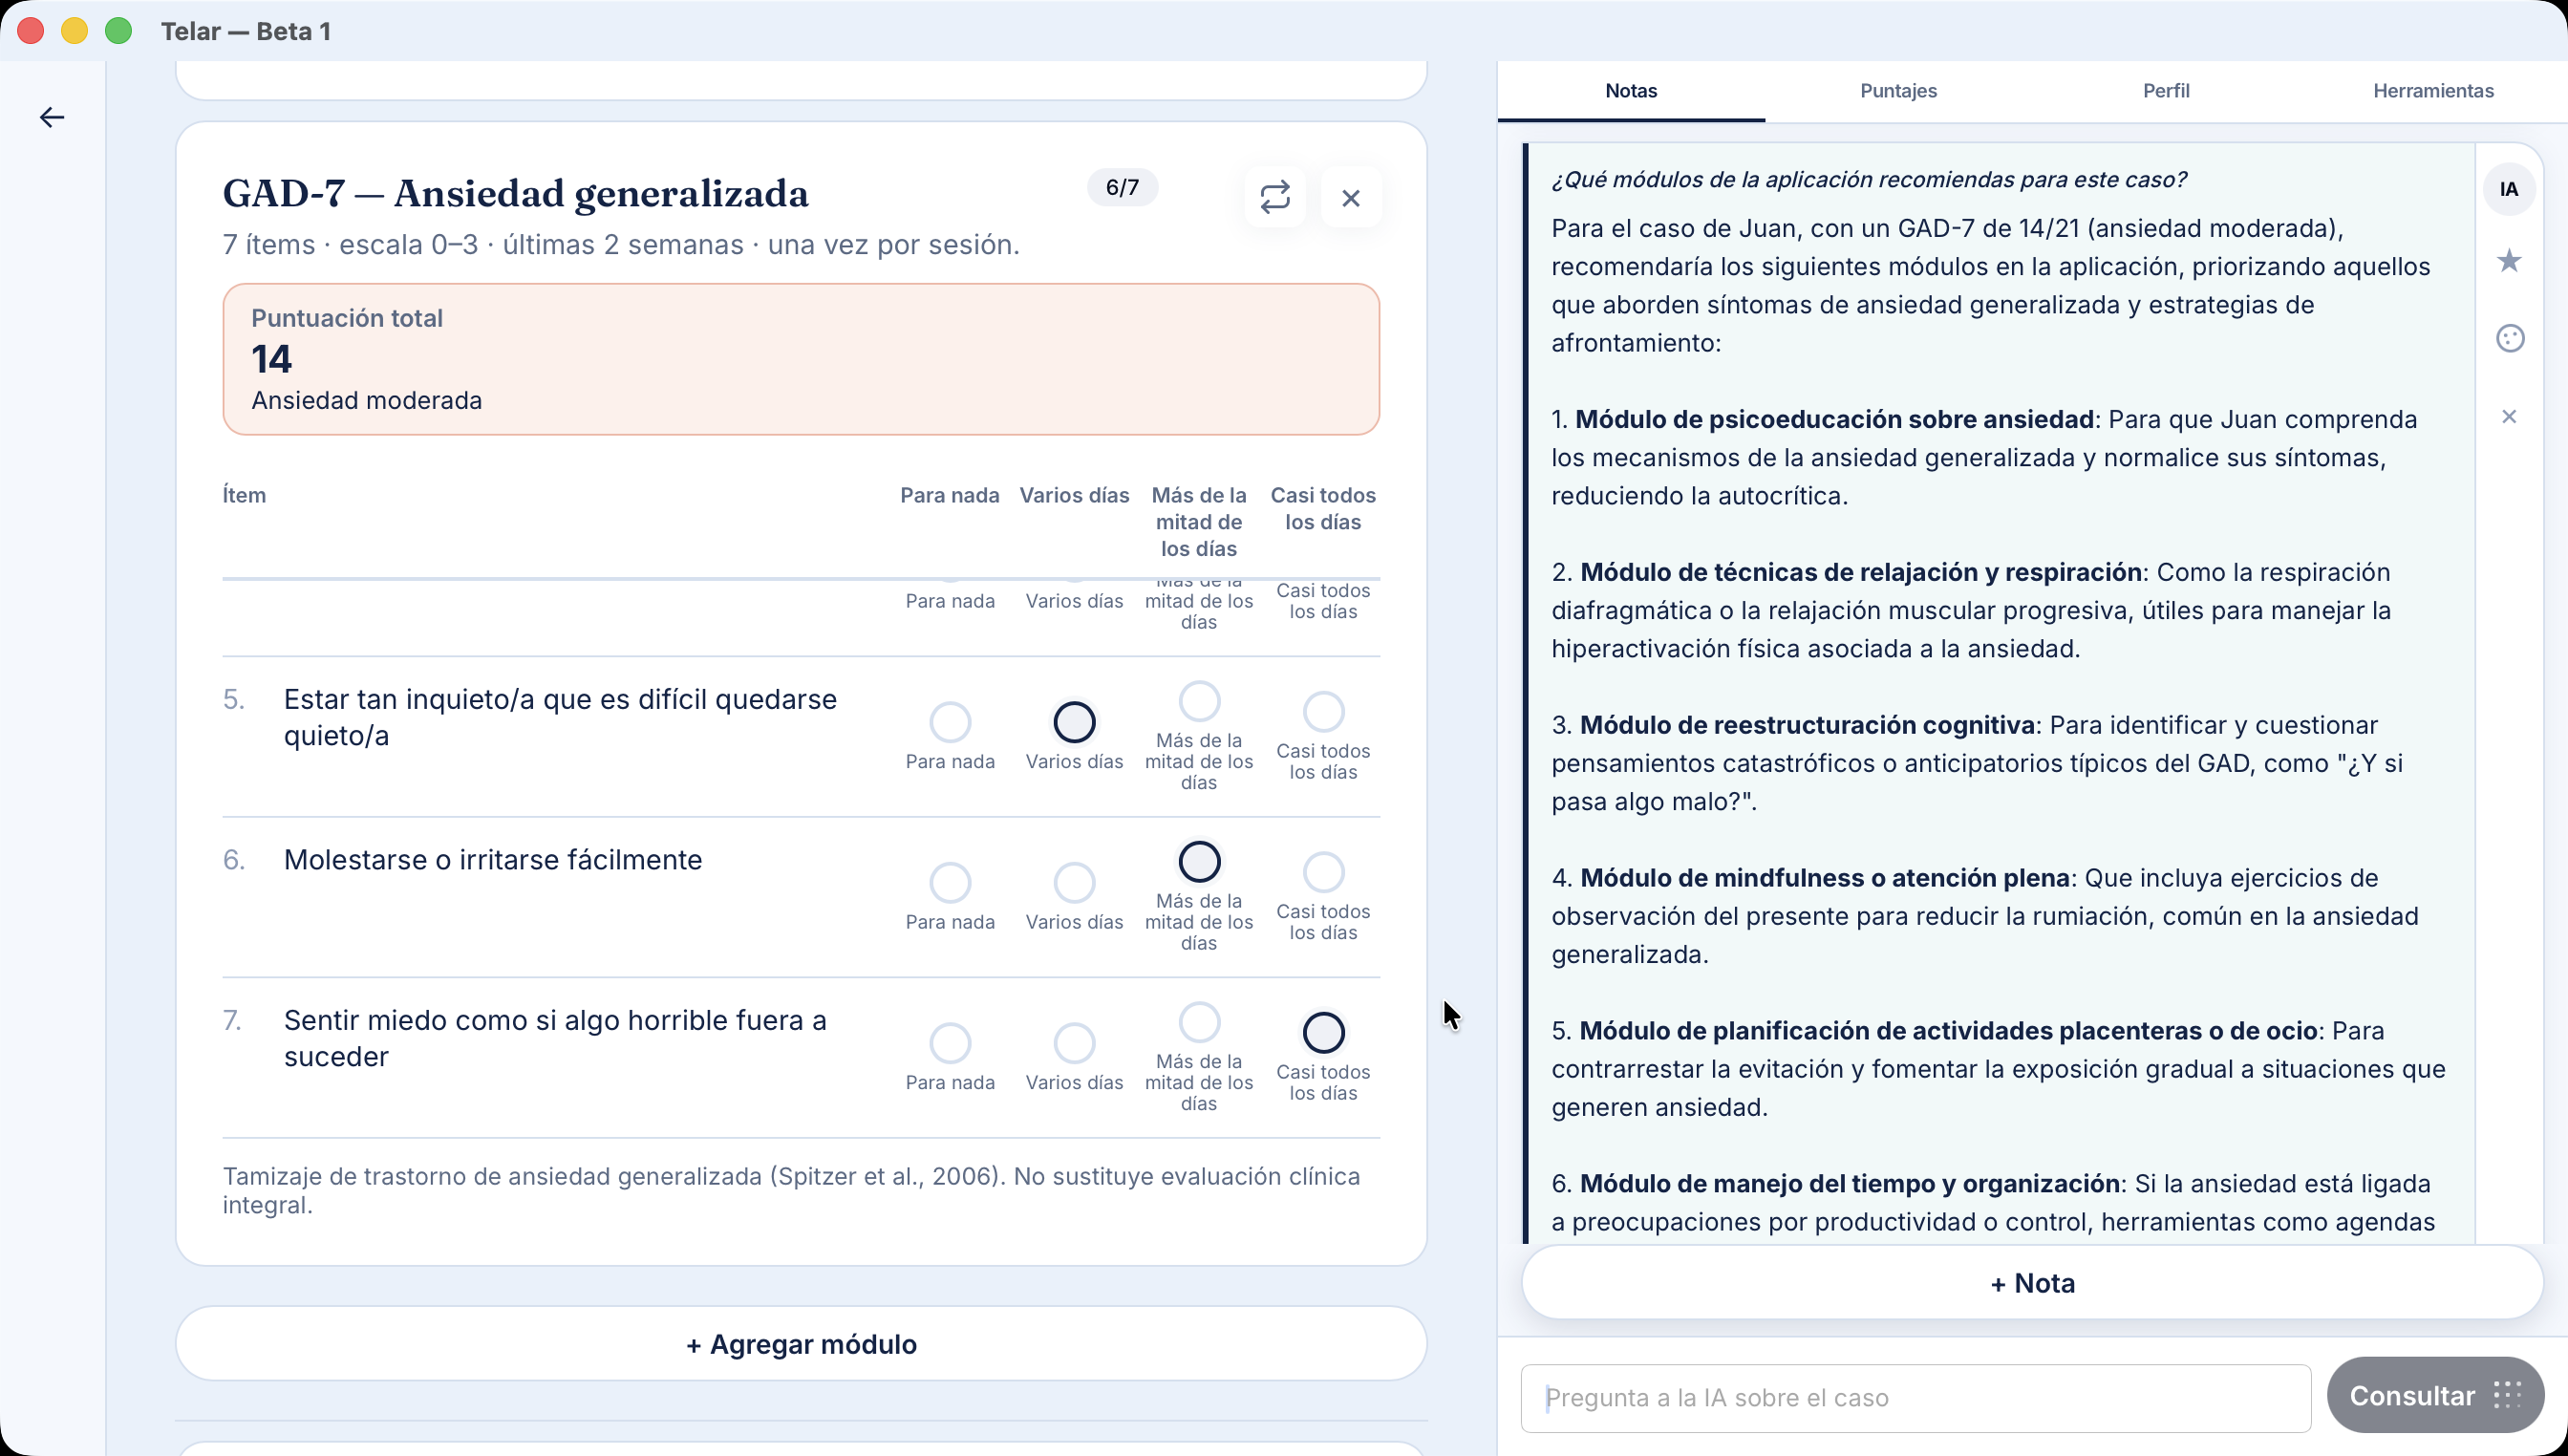Click 'Módulo de reestructuración cognitiva' text
The image size is (2568, 1456).
1808,725
